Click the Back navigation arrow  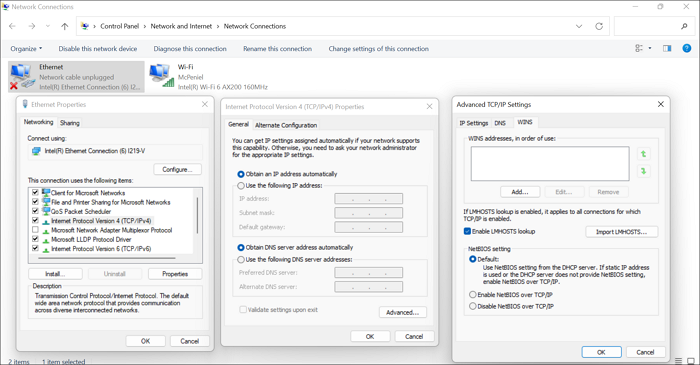(12, 26)
